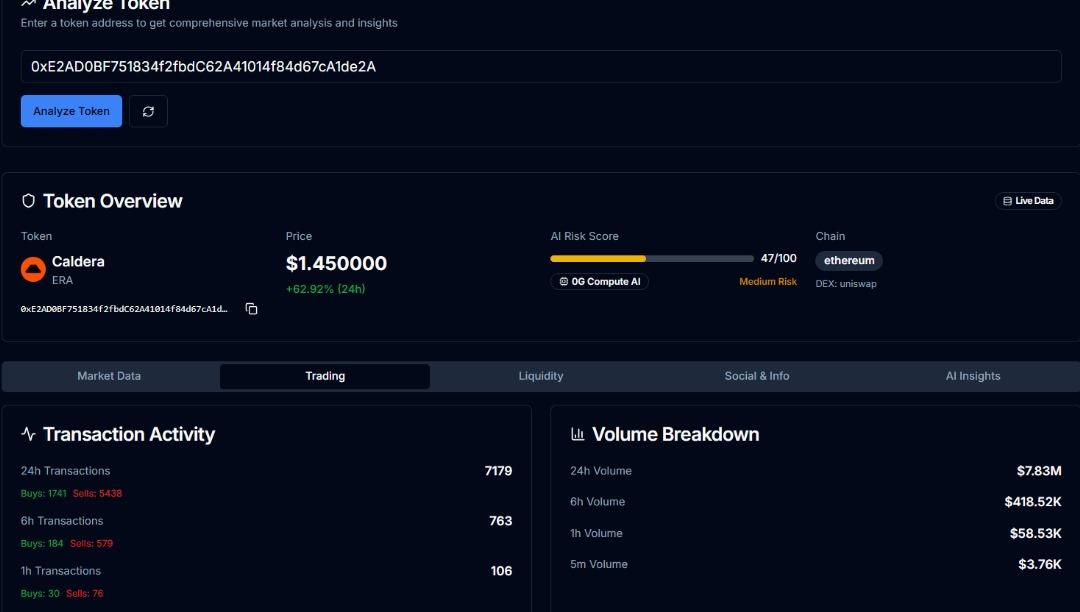Screen dimensions: 1080x612
Task: Click the 106 transactions count
Action: coord(501,571)
